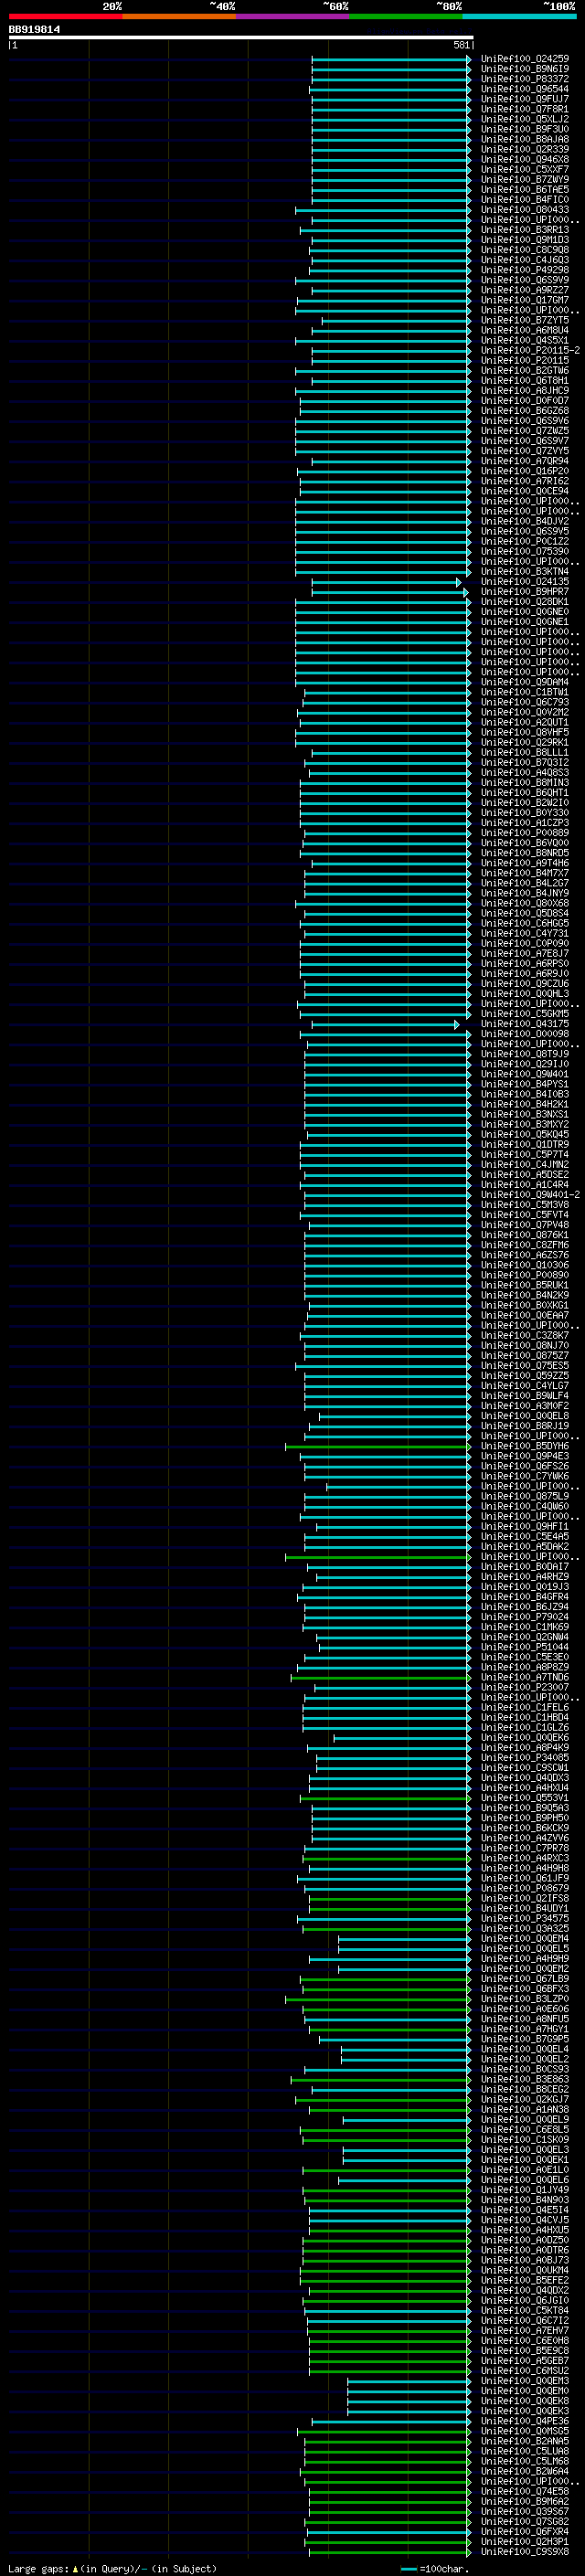Screen dimensions: 585x2576
Task: Select the UniRef100_Q4E5I4 label
Action: [x=524, y=2210]
